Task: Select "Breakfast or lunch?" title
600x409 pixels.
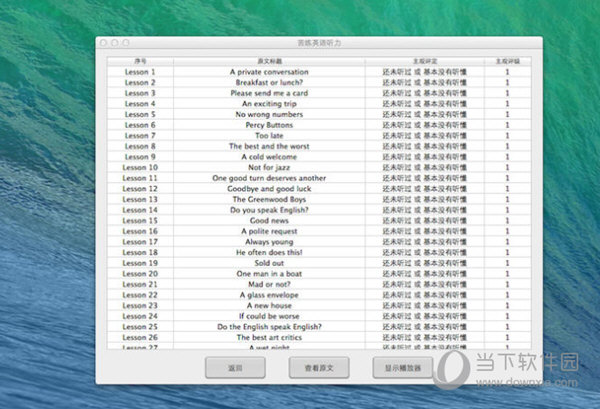Action: 269,83
